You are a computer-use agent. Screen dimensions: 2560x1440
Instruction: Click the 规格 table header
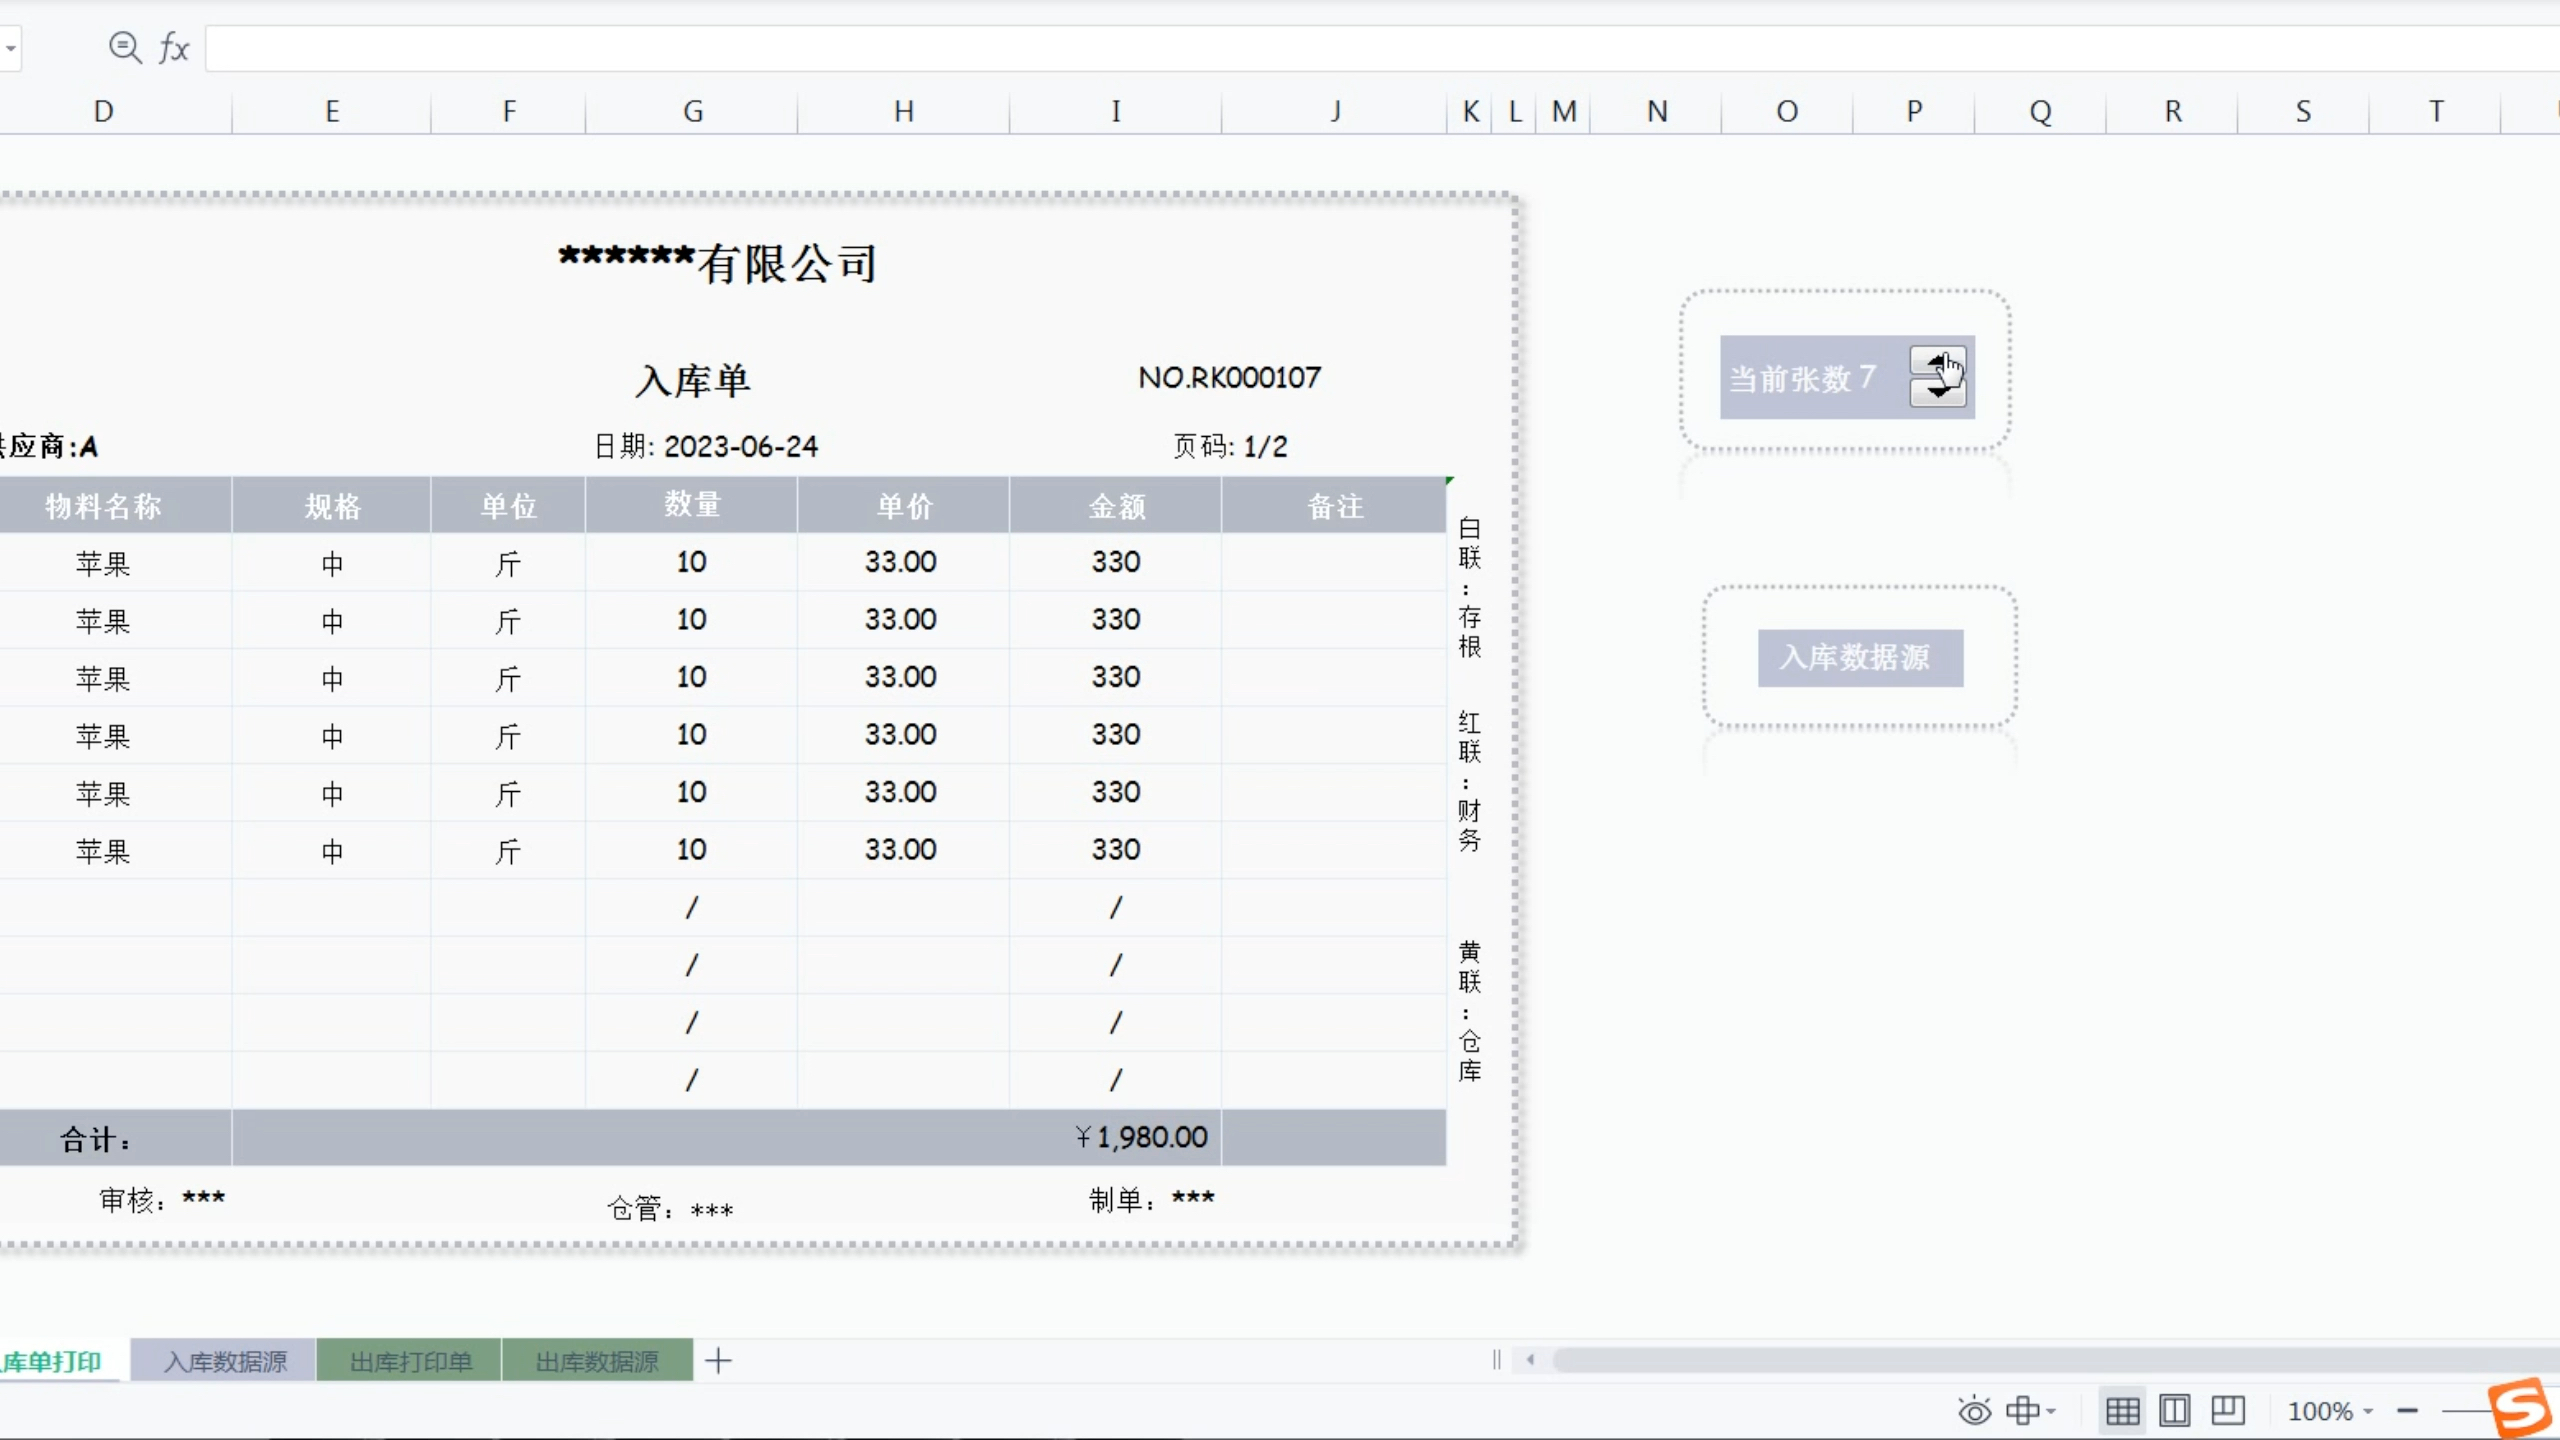tap(332, 506)
